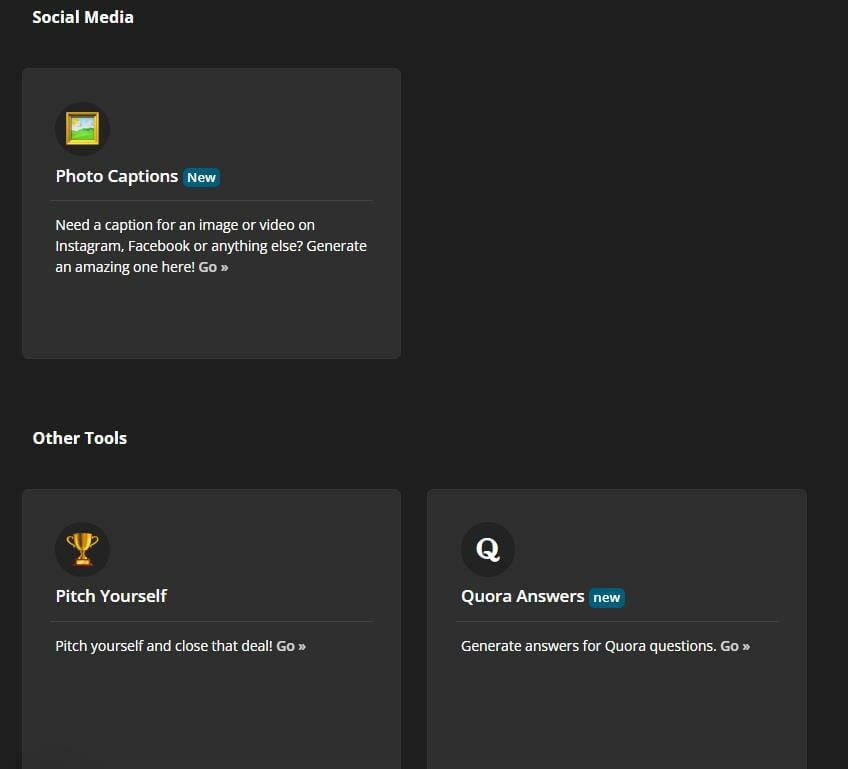
Task: Follow the Go » link for Pitch Yourself
Action: pos(291,646)
